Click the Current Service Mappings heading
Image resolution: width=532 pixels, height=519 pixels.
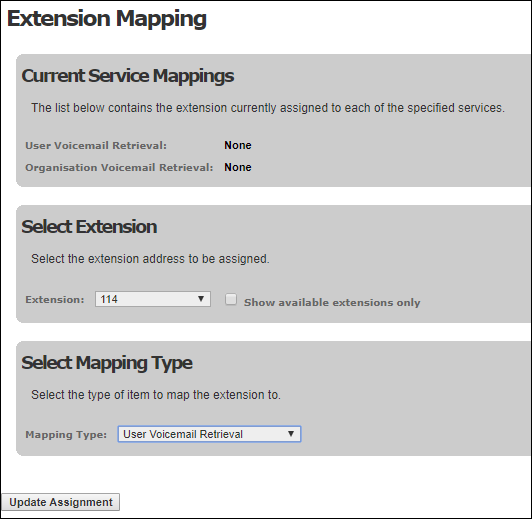(128, 76)
